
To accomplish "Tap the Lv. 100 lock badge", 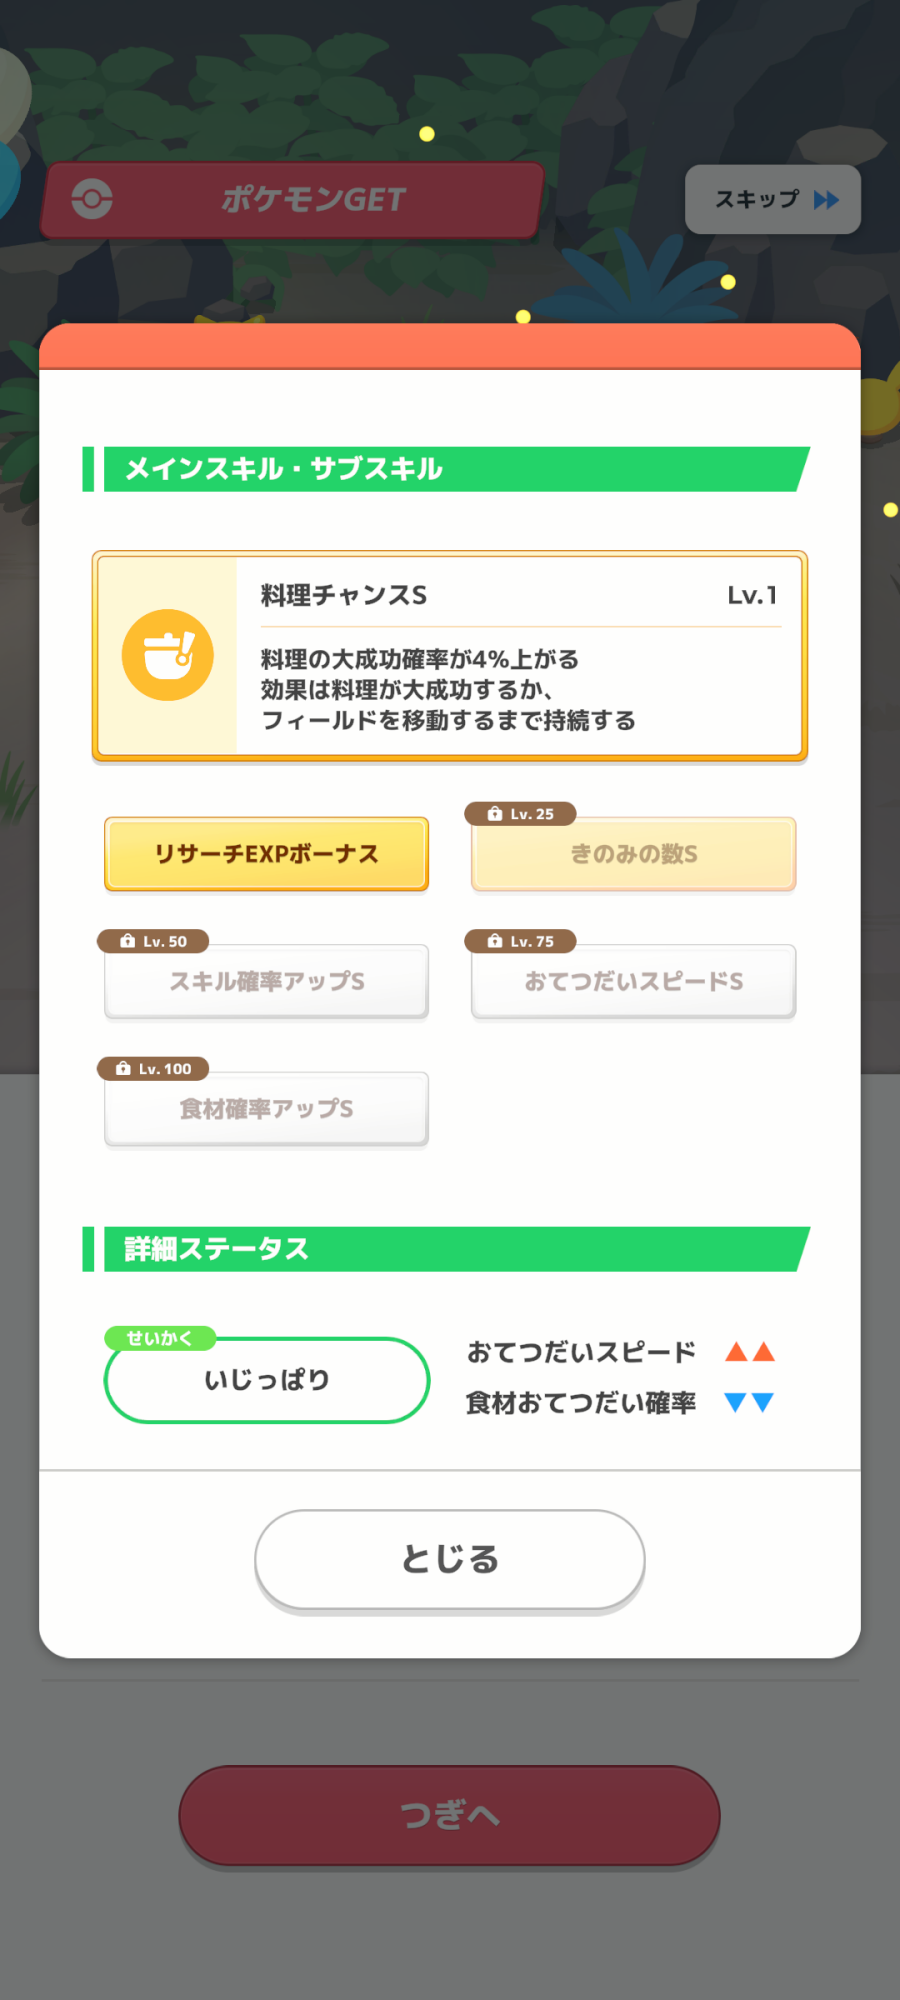I will (x=153, y=1068).
